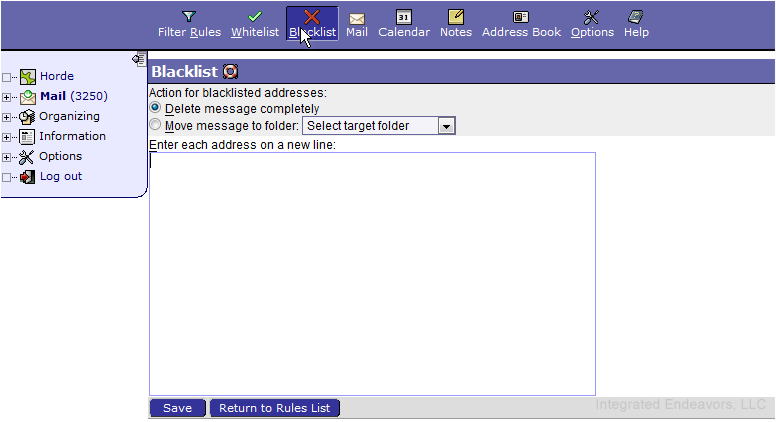Collapse the sidebar using the arrow icon

(x=139, y=59)
